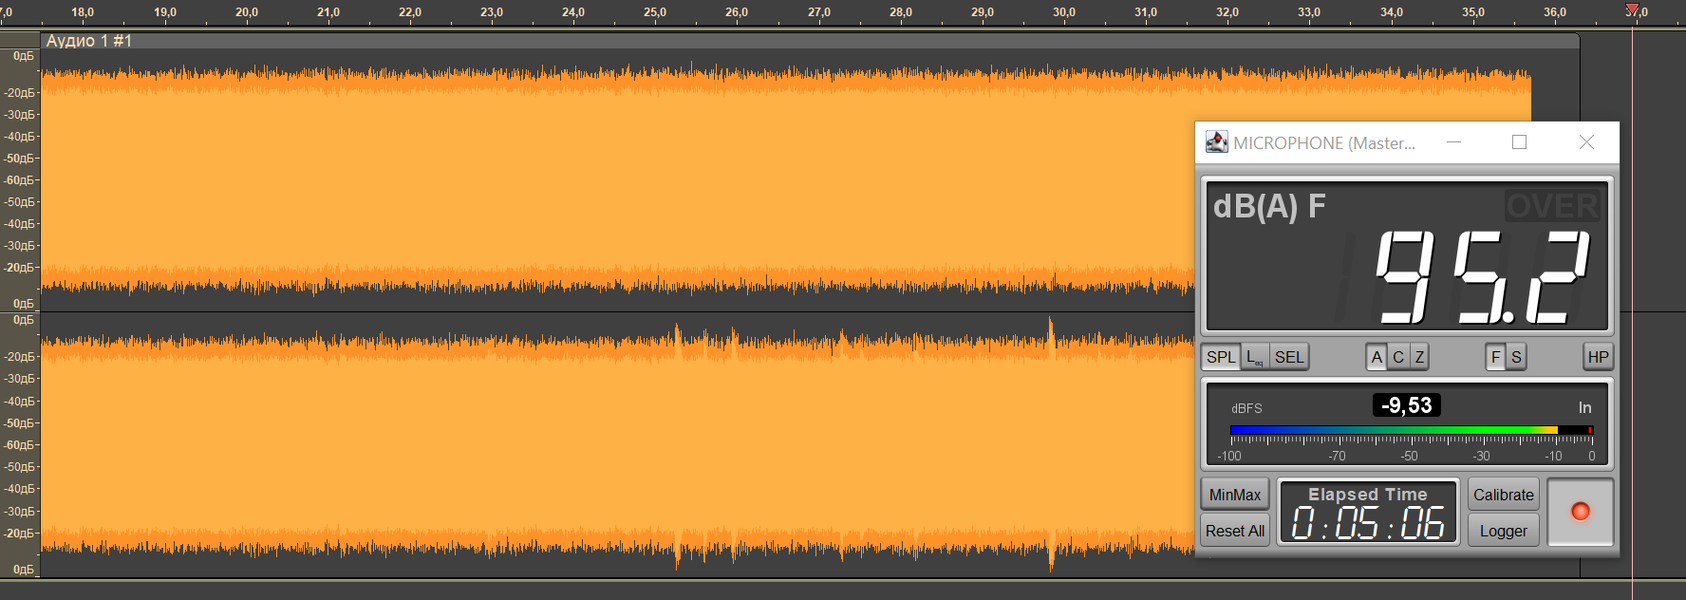Click the MinMax button
This screenshot has height=600, width=1686.
coord(1235,495)
